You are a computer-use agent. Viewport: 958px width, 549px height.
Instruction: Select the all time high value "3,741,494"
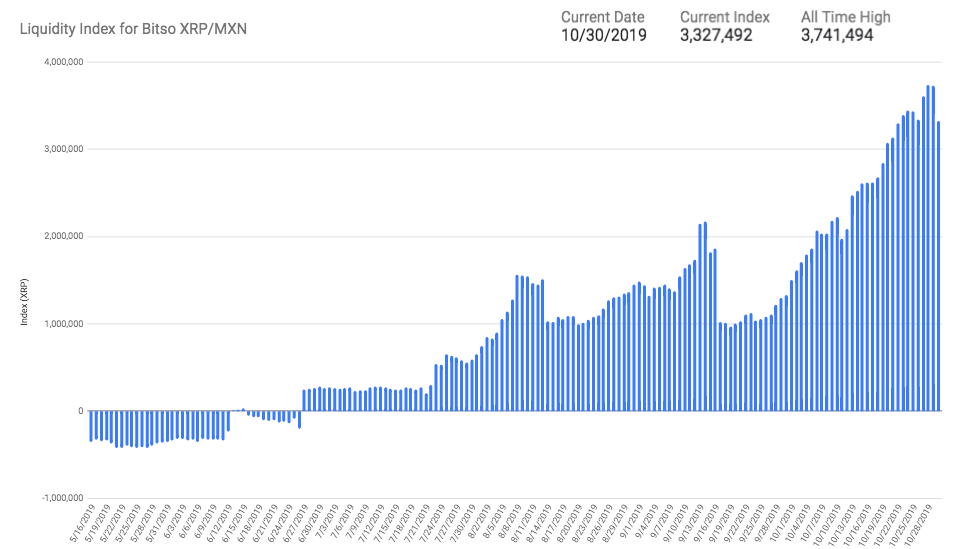coord(837,35)
